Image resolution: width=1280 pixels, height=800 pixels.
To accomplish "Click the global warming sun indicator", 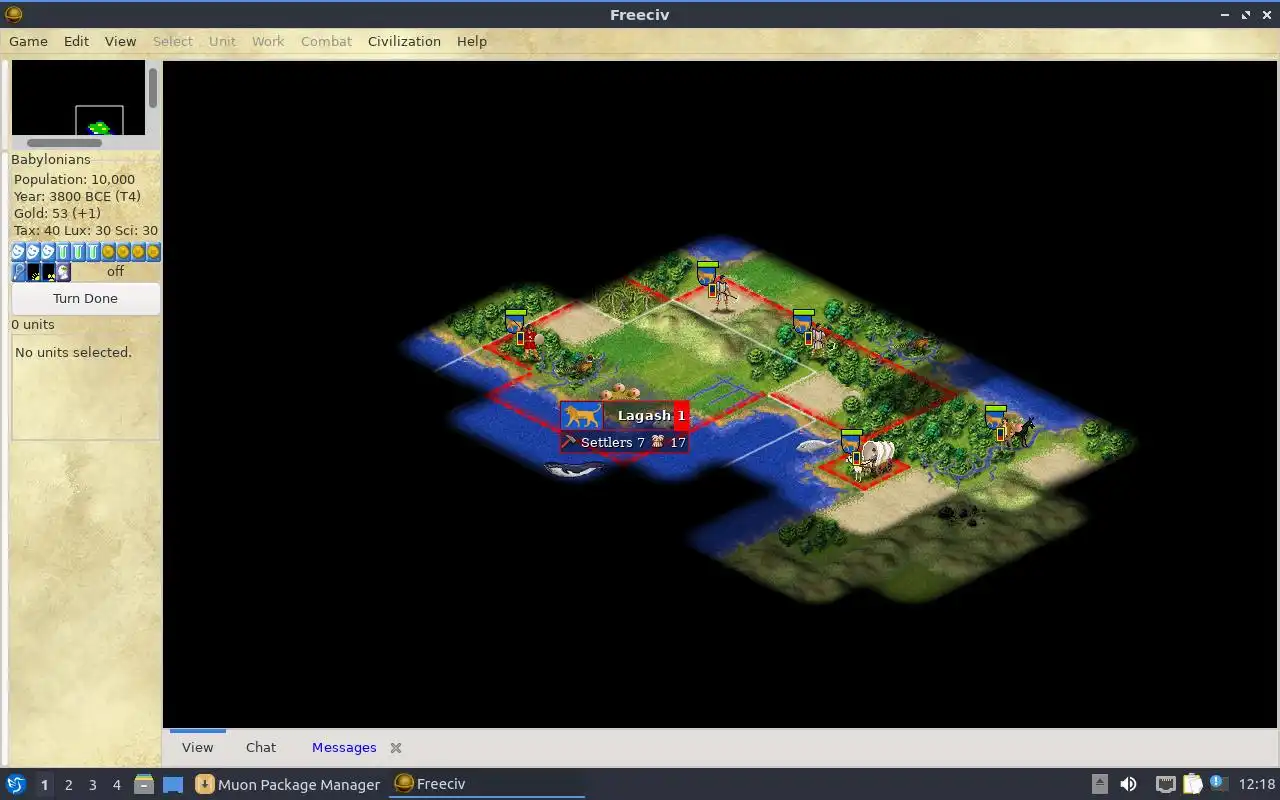I will click(34, 271).
